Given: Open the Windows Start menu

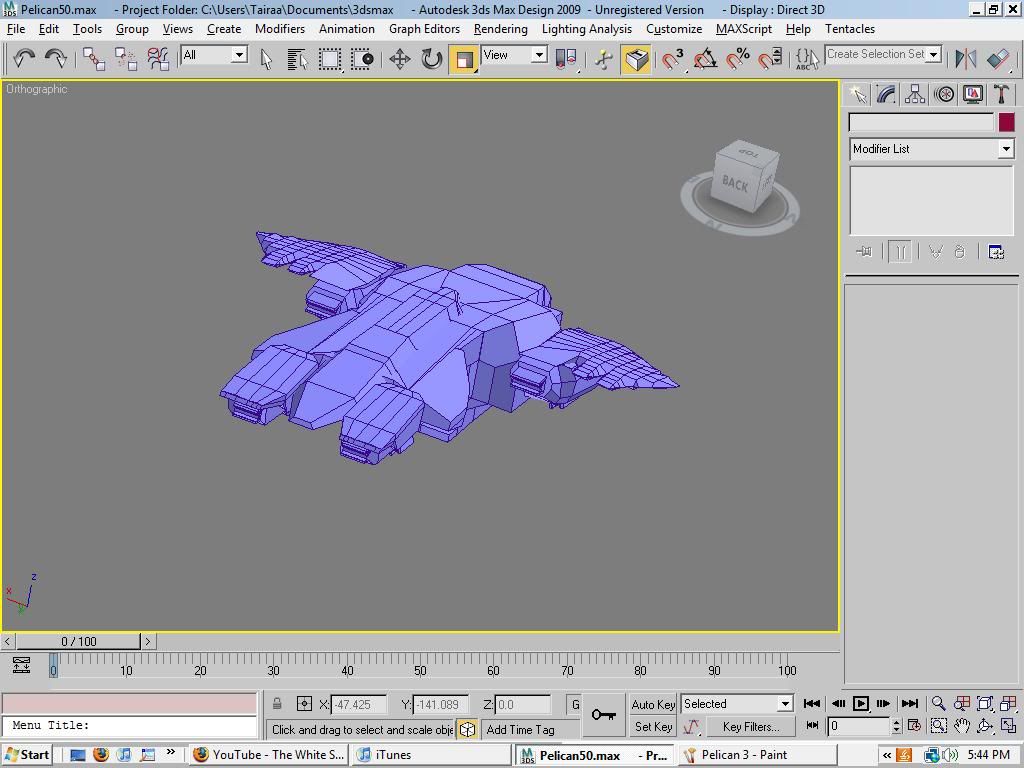Looking at the screenshot, I should (x=27, y=754).
